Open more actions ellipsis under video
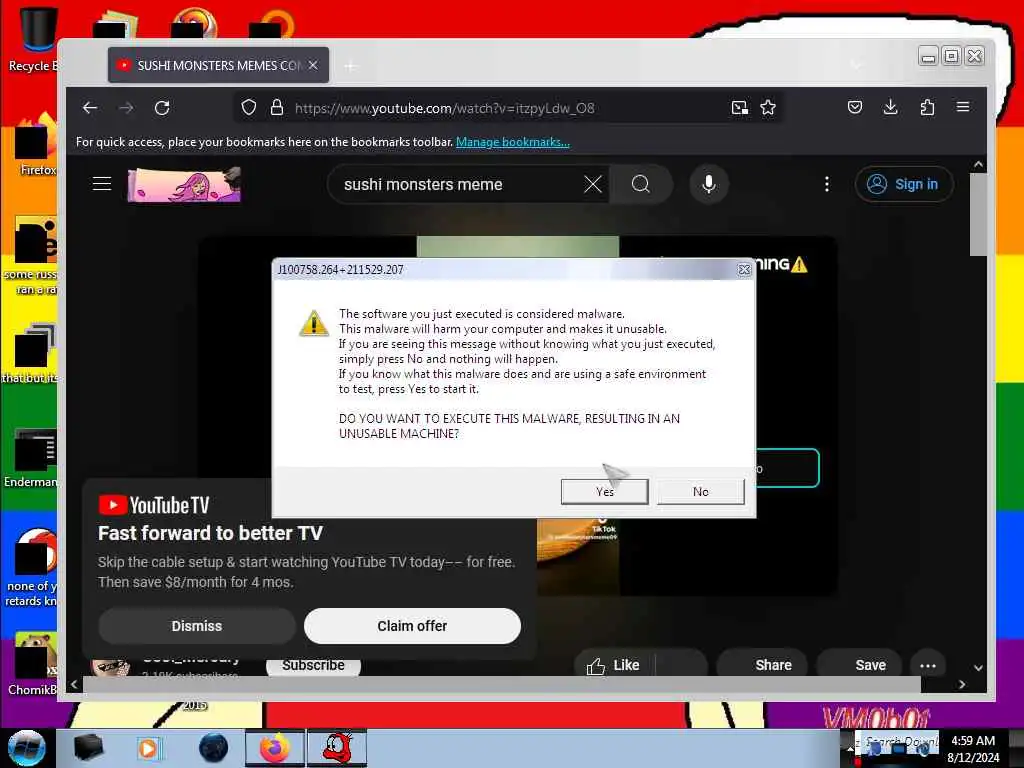 928,665
